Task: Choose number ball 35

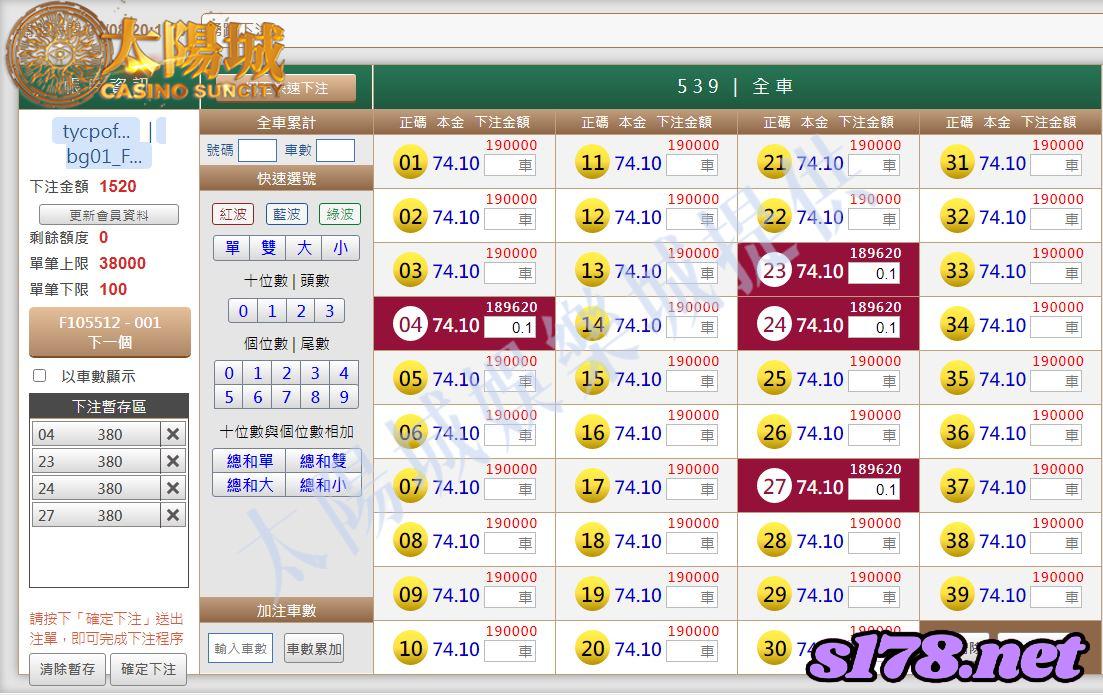Action: click(x=957, y=378)
